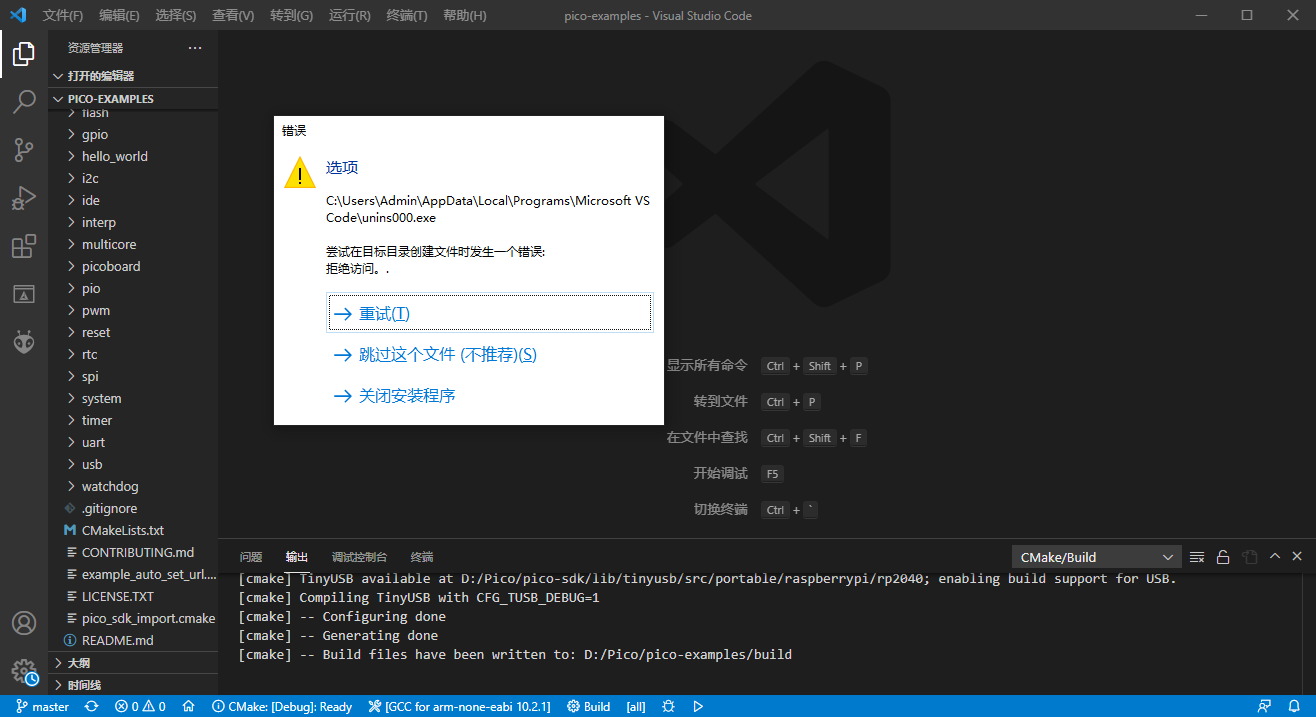Launch target with status bar play icon
The height and width of the screenshot is (717, 1316).
click(x=698, y=707)
